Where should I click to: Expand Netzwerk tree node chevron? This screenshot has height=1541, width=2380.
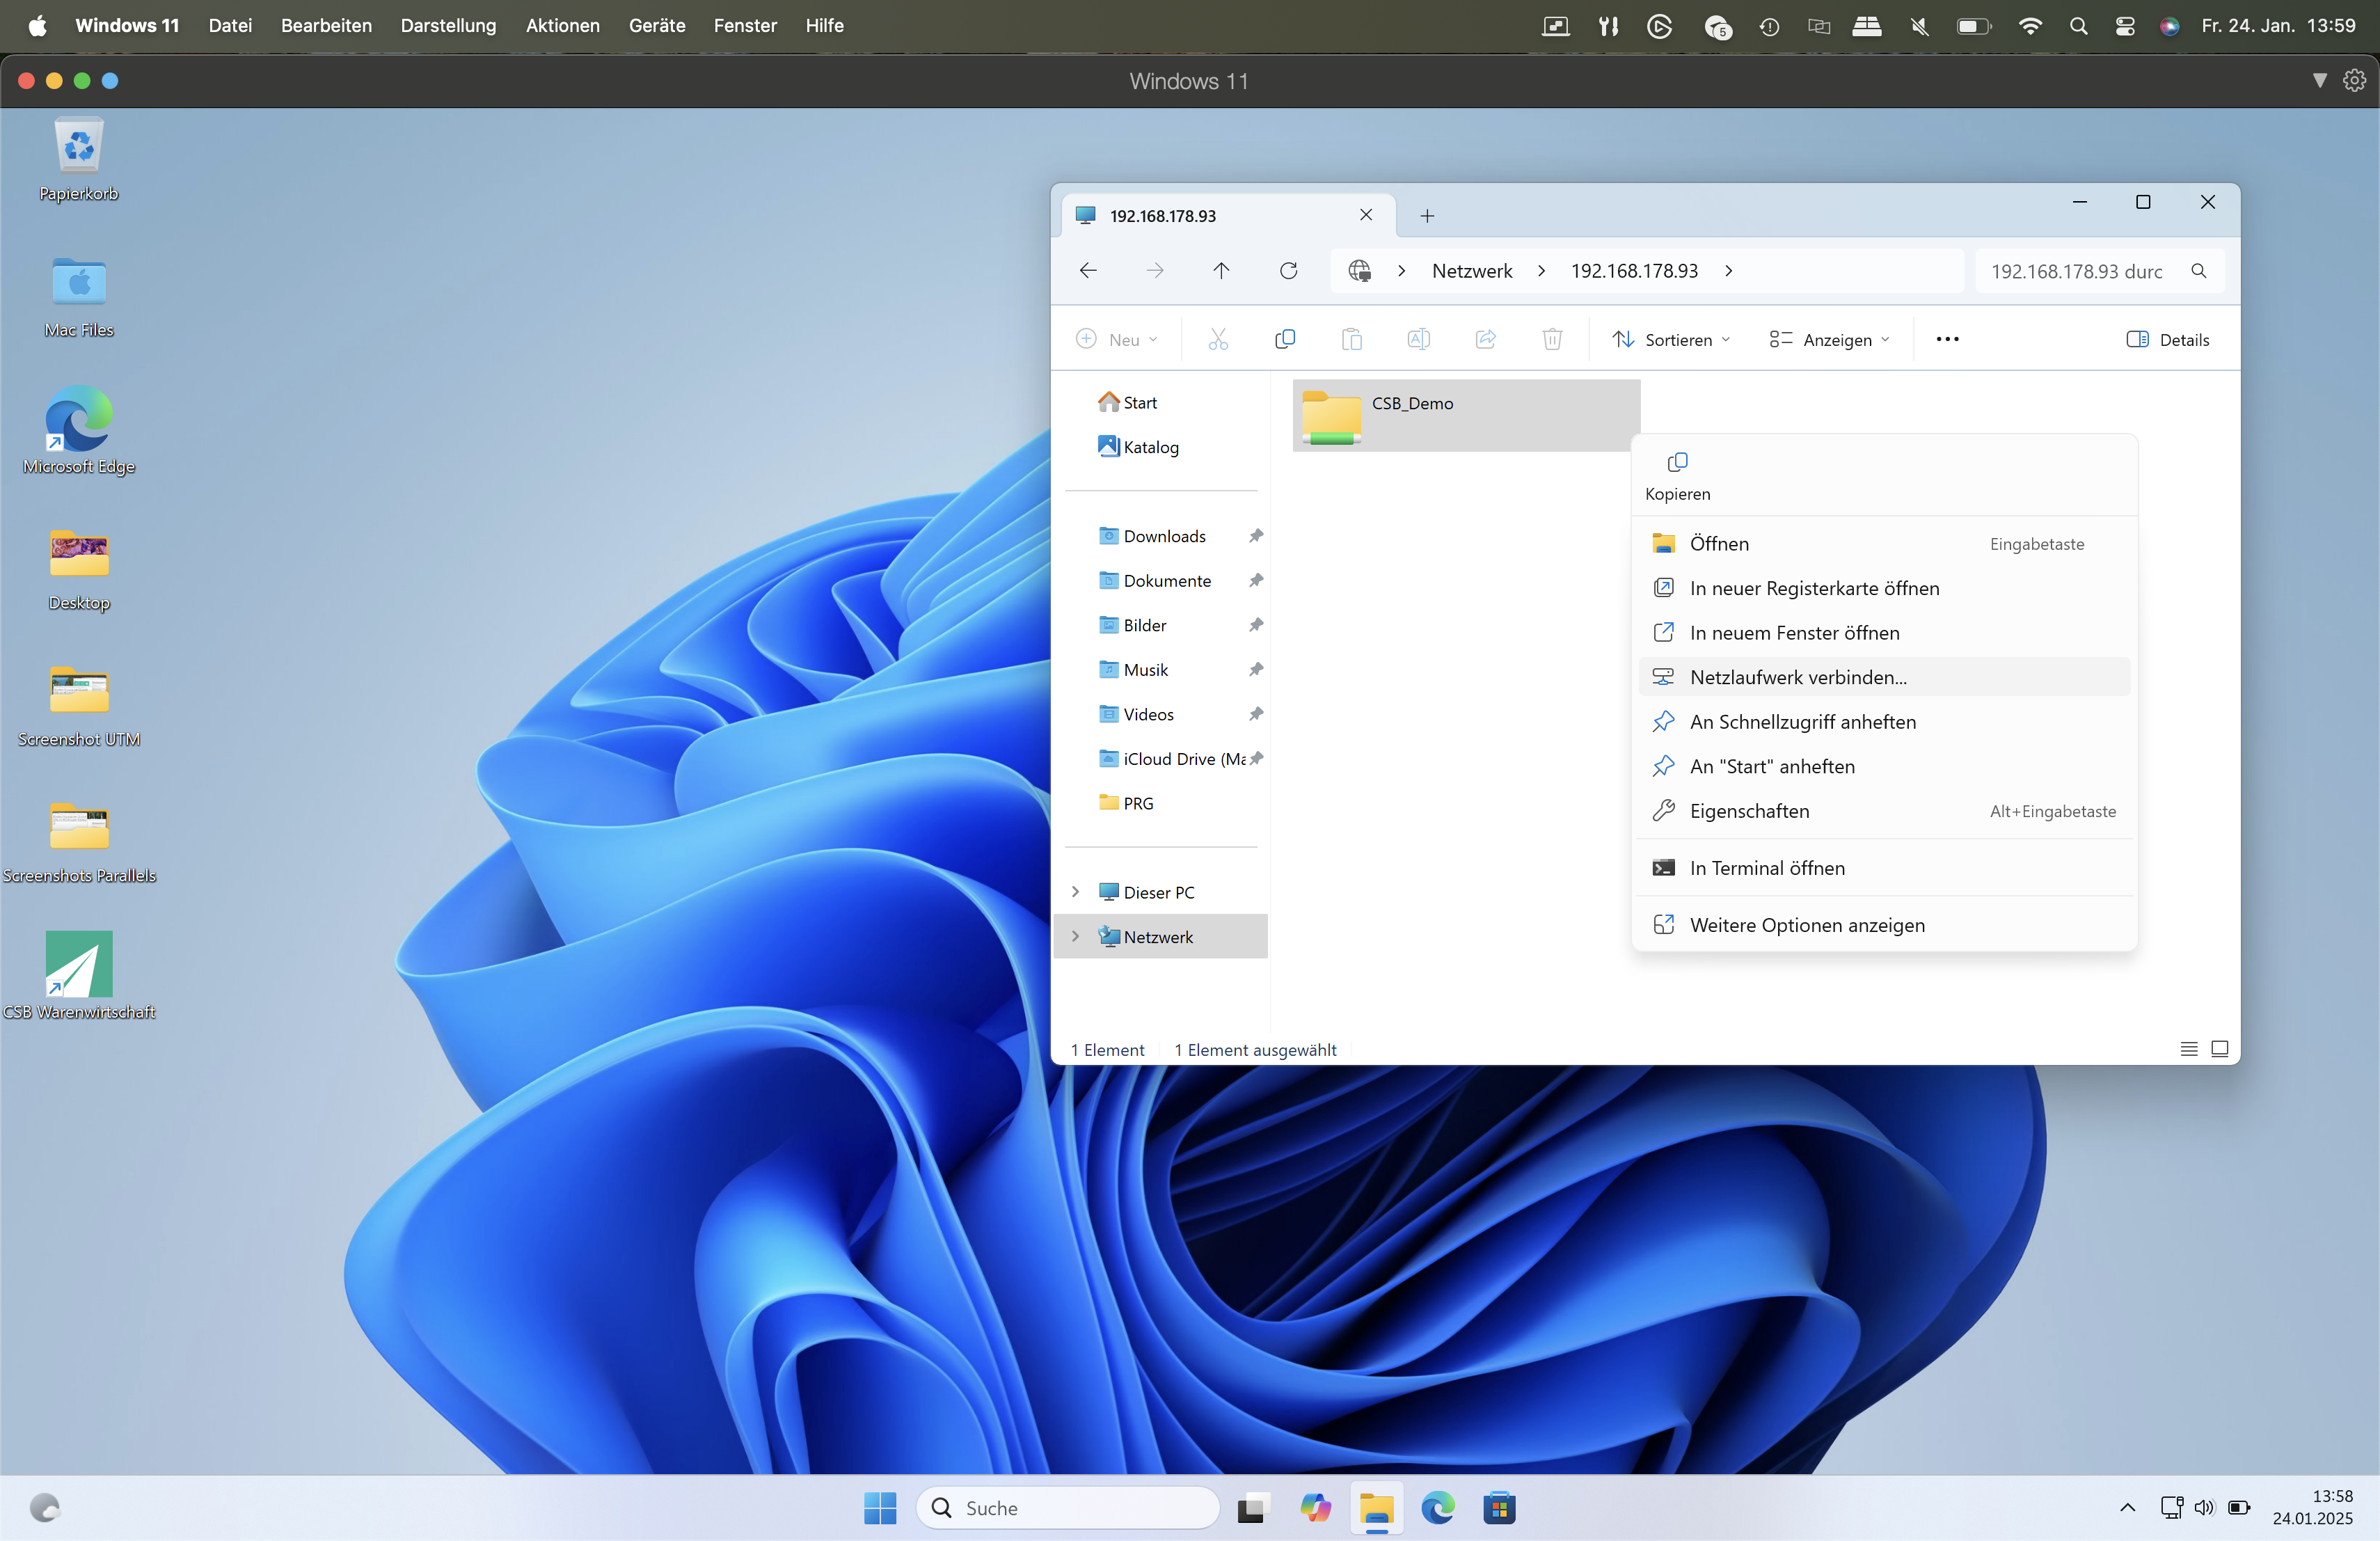[x=1075, y=937]
